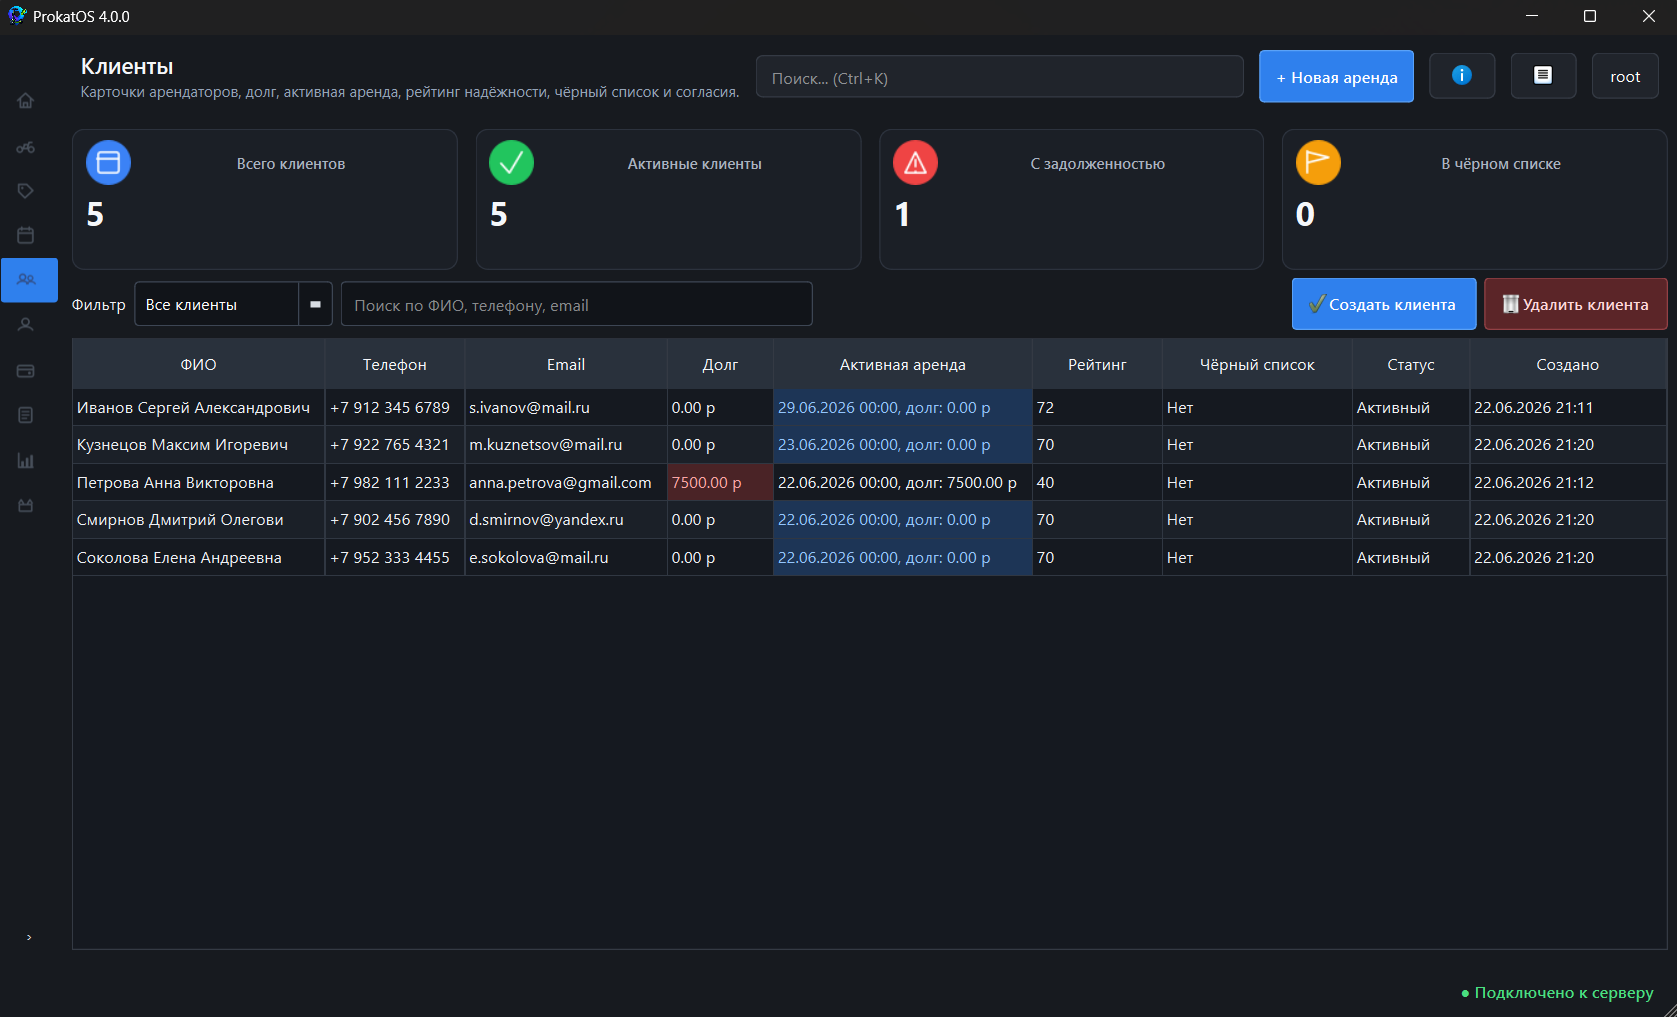
Task: Click the Создать клиента button
Action: (1384, 304)
